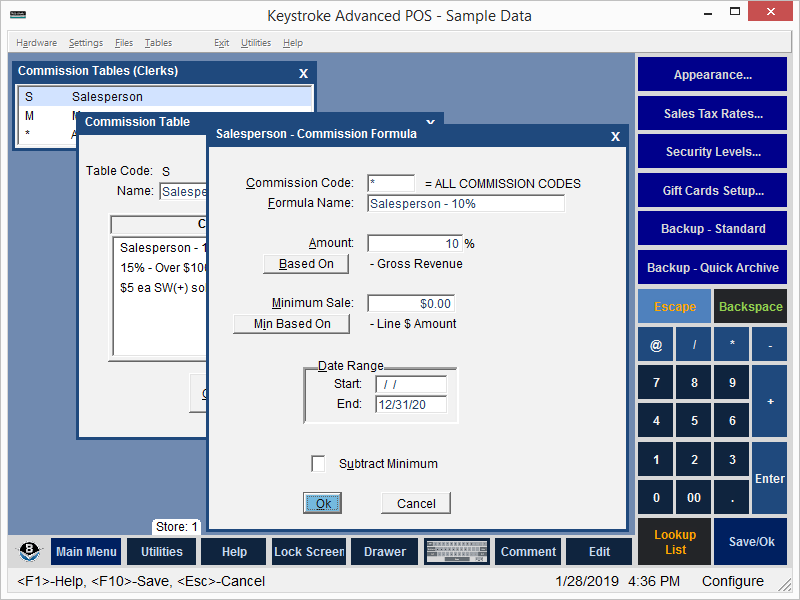This screenshot has width=800, height=600.
Task: Close the Commission Formula dialog
Action: 615,137
